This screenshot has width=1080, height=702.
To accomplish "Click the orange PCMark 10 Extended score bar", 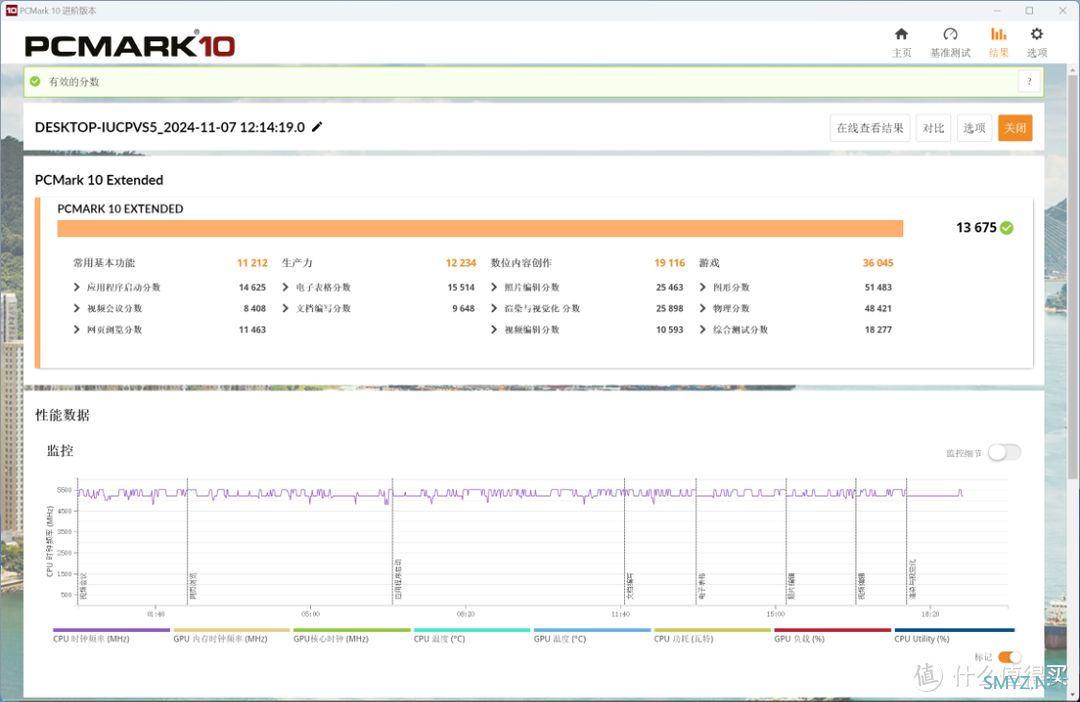I will point(480,229).
